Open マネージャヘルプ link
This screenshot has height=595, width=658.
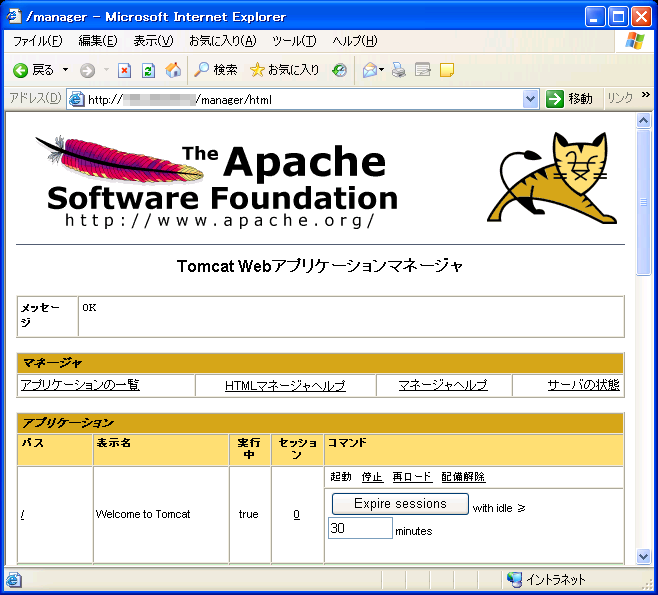tap(443, 384)
